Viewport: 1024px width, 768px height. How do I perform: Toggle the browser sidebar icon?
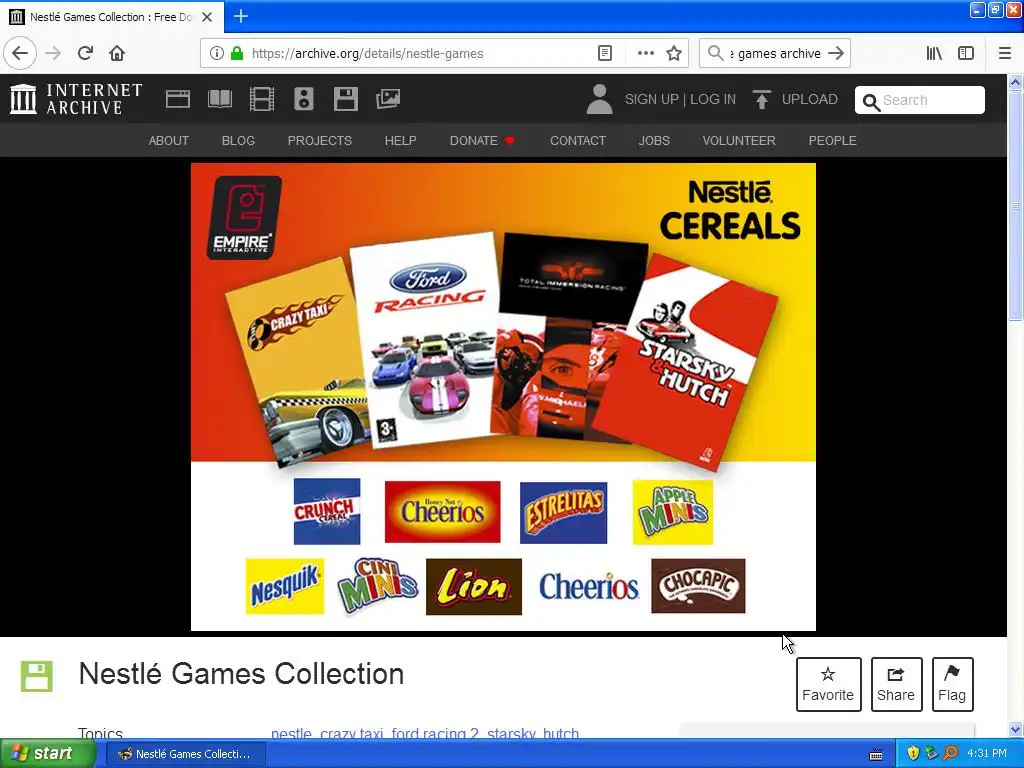click(966, 53)
